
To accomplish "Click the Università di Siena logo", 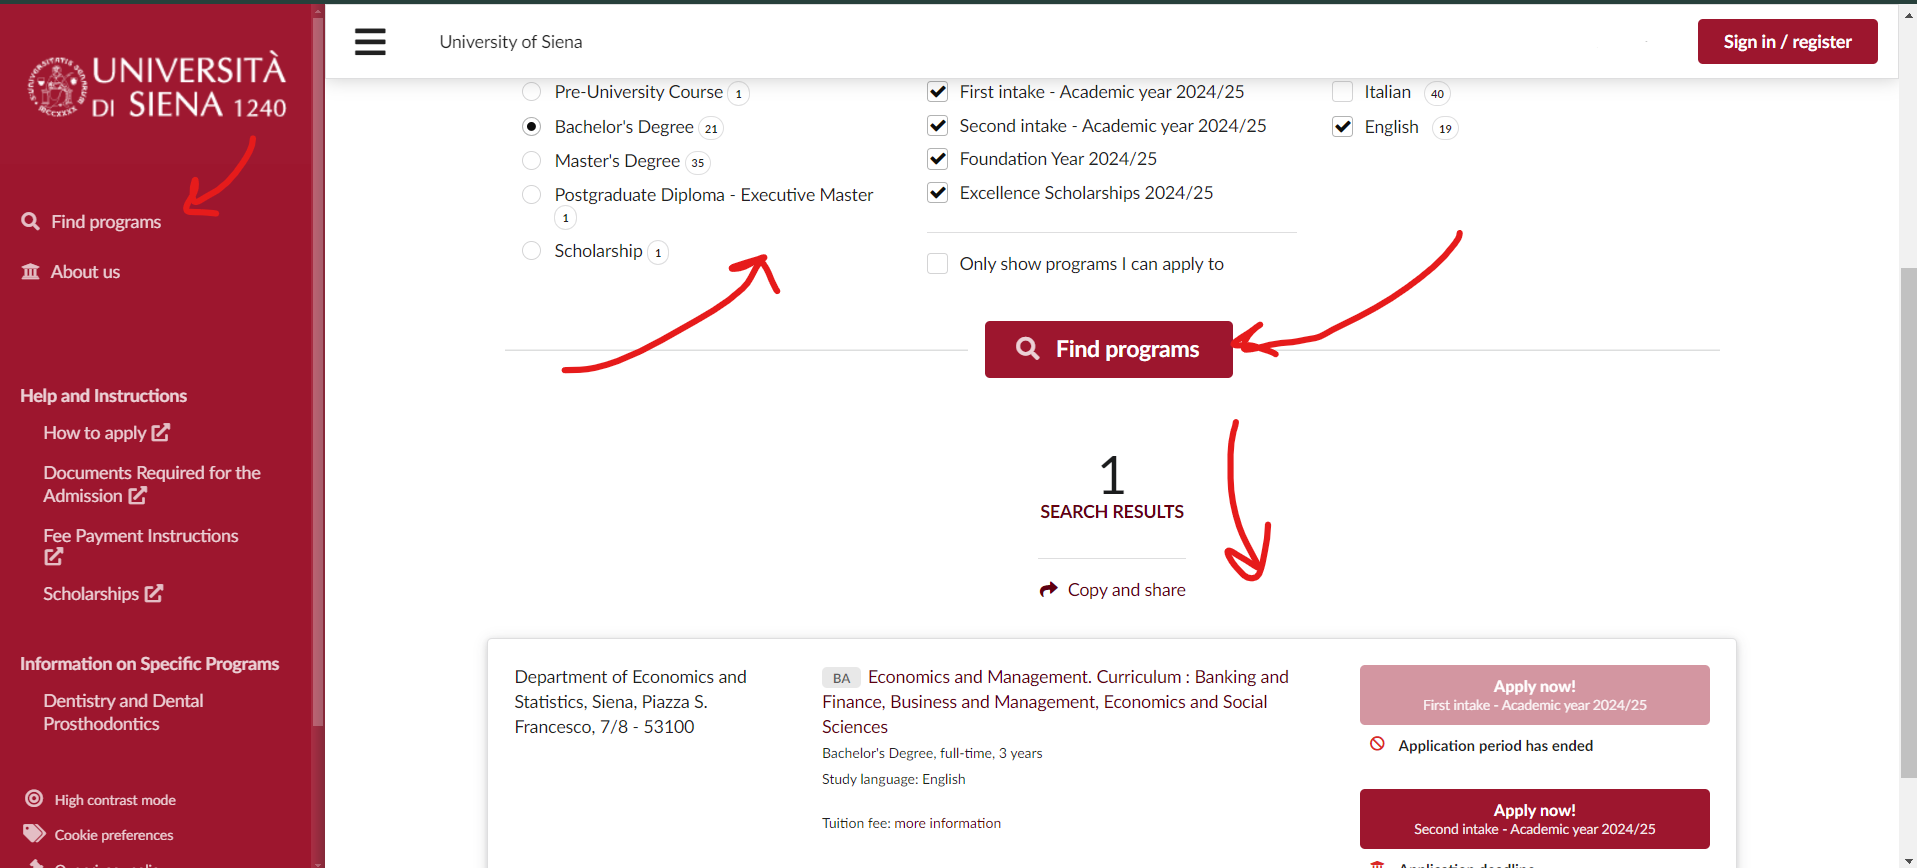I will pos(157,87).
